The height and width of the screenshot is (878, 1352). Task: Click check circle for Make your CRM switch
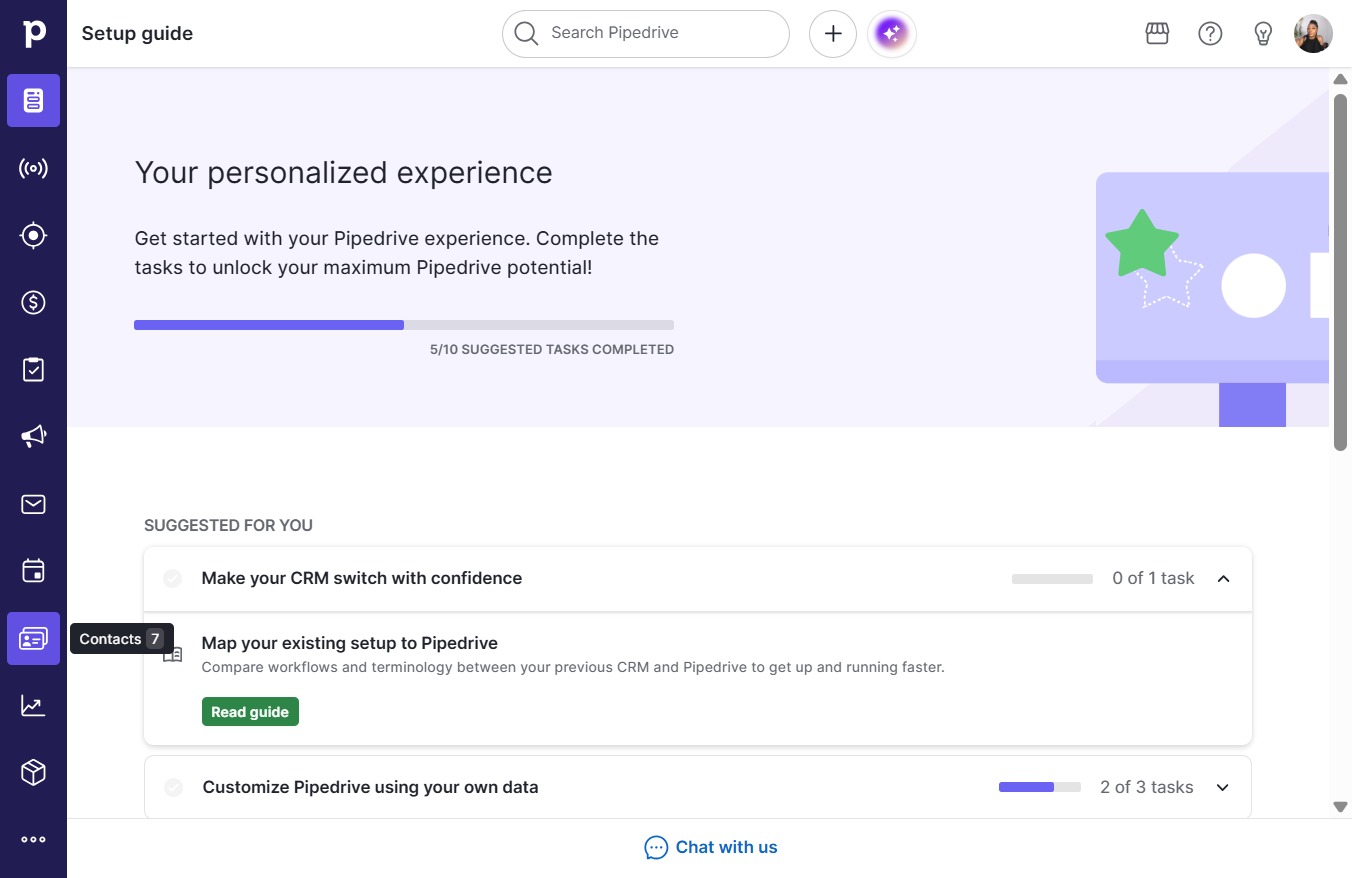[173, 578]
